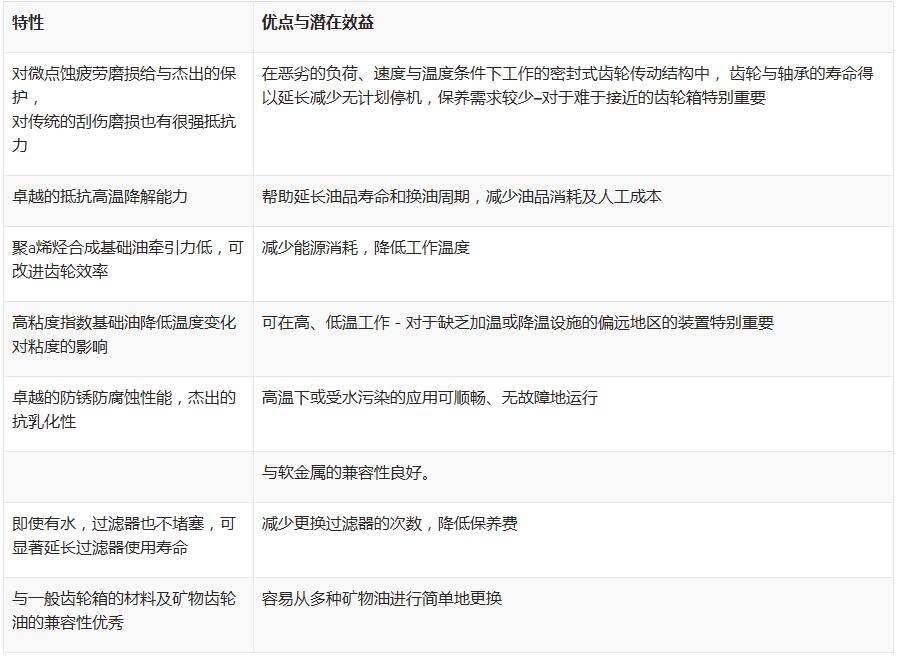Click the cell starting '帮助延长油品寿命和换油周期'

(461, 197)
